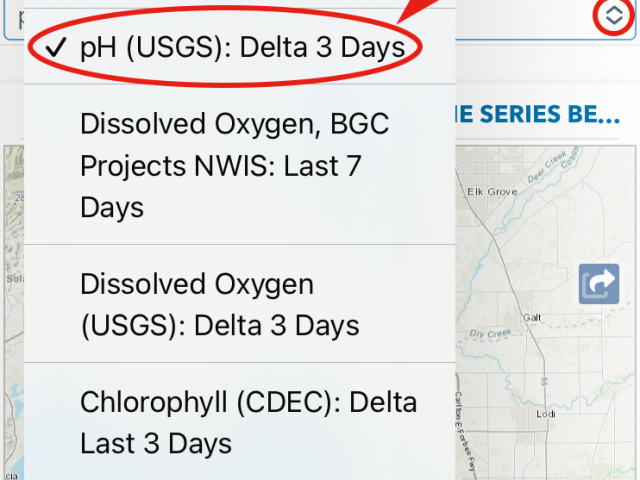The height and width of the screenshot is (480, 640).
Task: Click the up-down chevron dropdown icon
Action: [614, 16]
